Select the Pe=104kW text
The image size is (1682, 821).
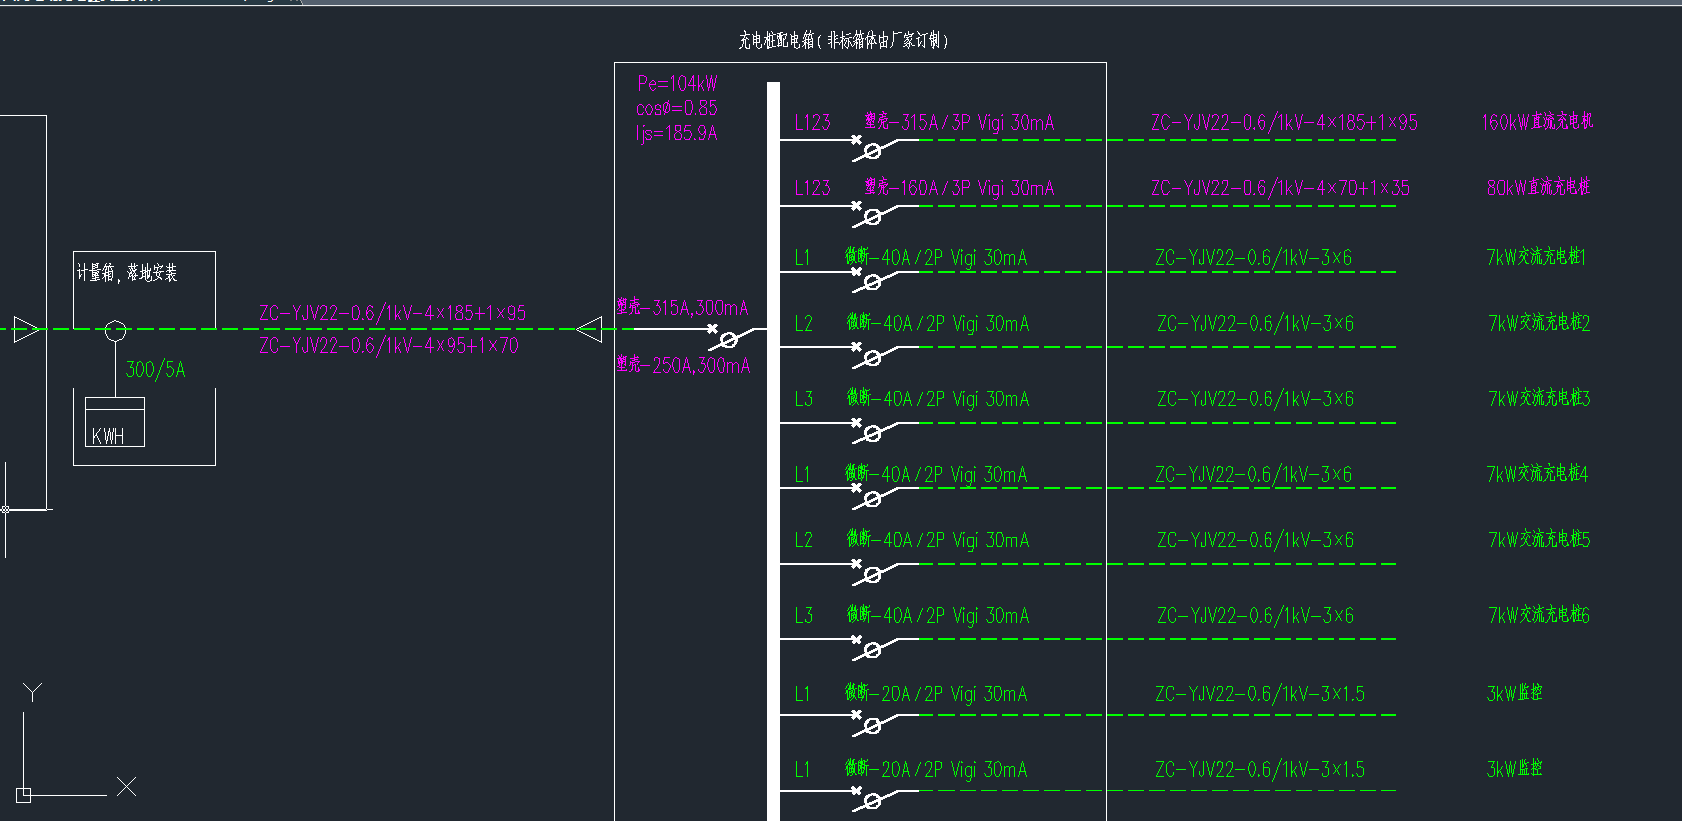[677, 84]
